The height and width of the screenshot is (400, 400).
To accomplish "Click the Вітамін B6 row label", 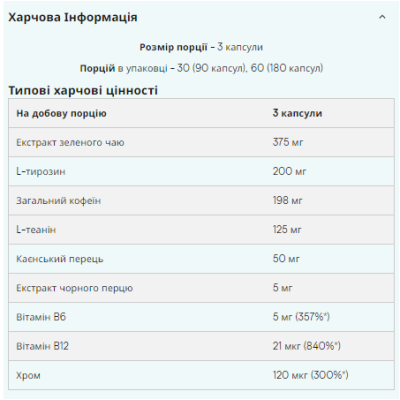I will (x=41, y=317).
